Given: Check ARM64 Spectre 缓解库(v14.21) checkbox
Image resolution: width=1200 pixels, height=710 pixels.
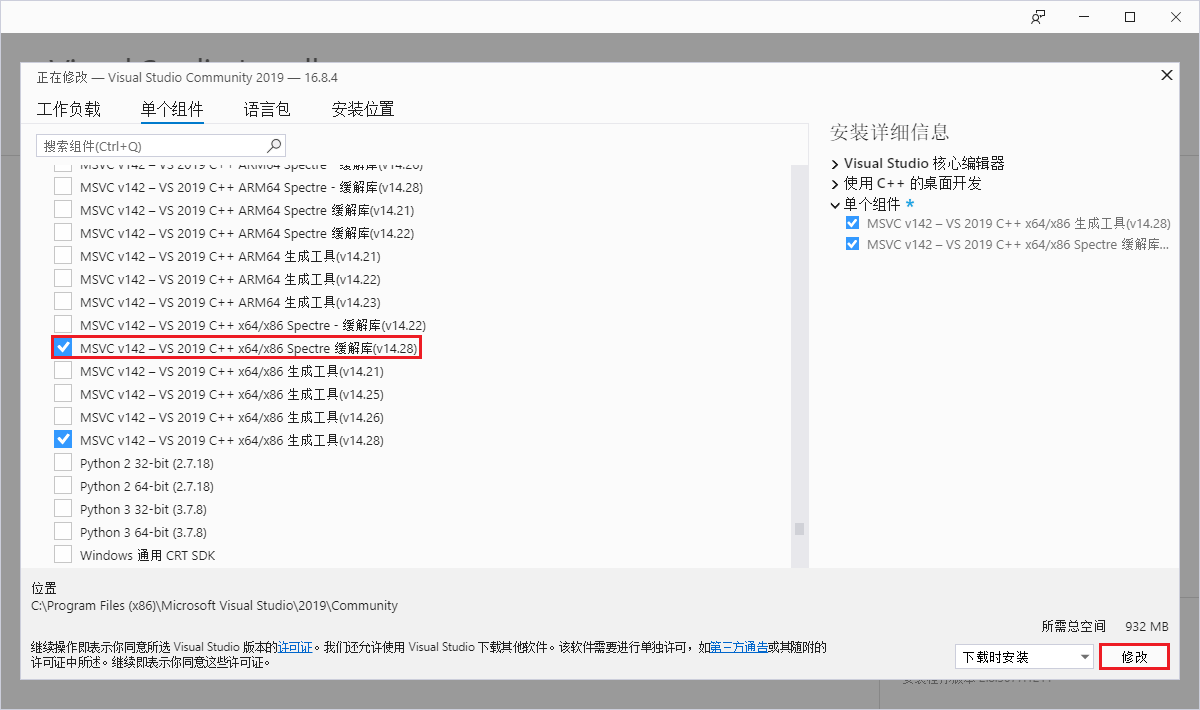Looking at the screenshot, I should pos(63,210).
